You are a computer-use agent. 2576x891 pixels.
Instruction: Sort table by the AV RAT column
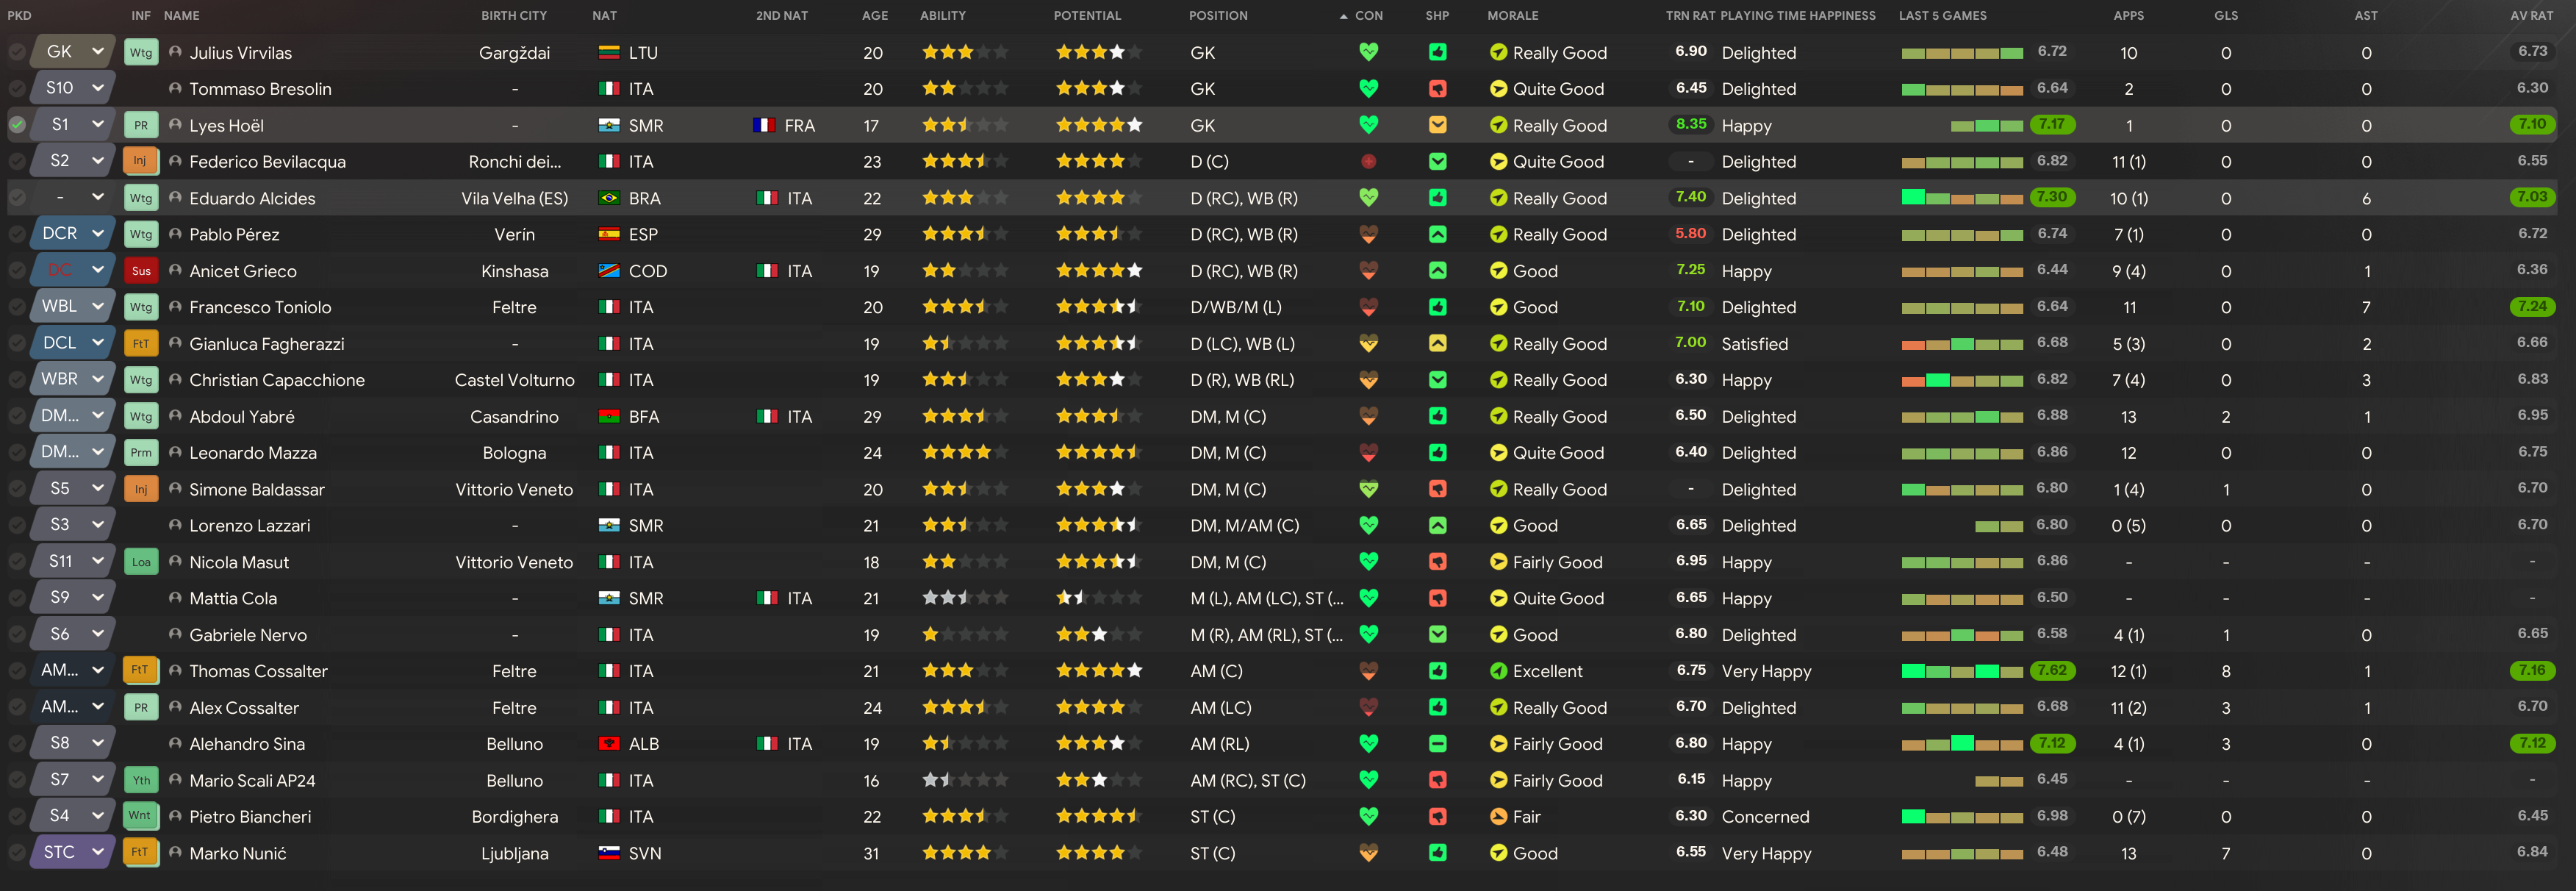2531,15
